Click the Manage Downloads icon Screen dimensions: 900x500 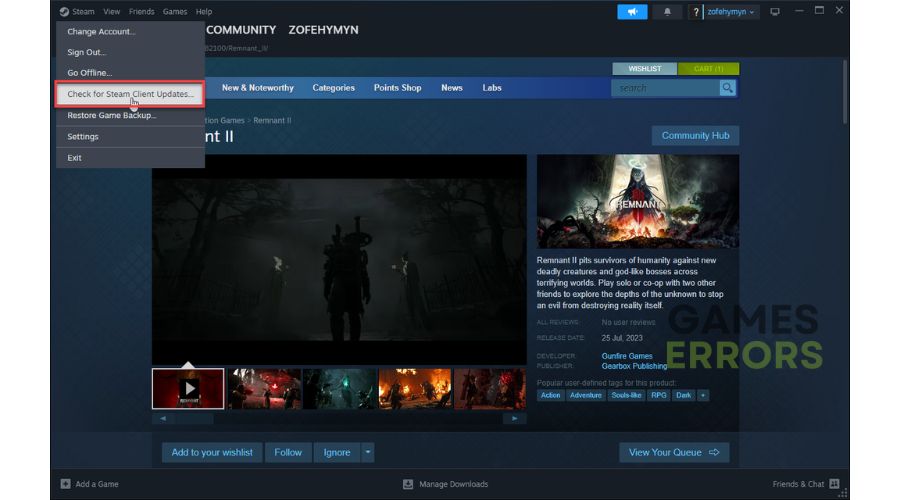pyautogui.click(x=408, y=484)
